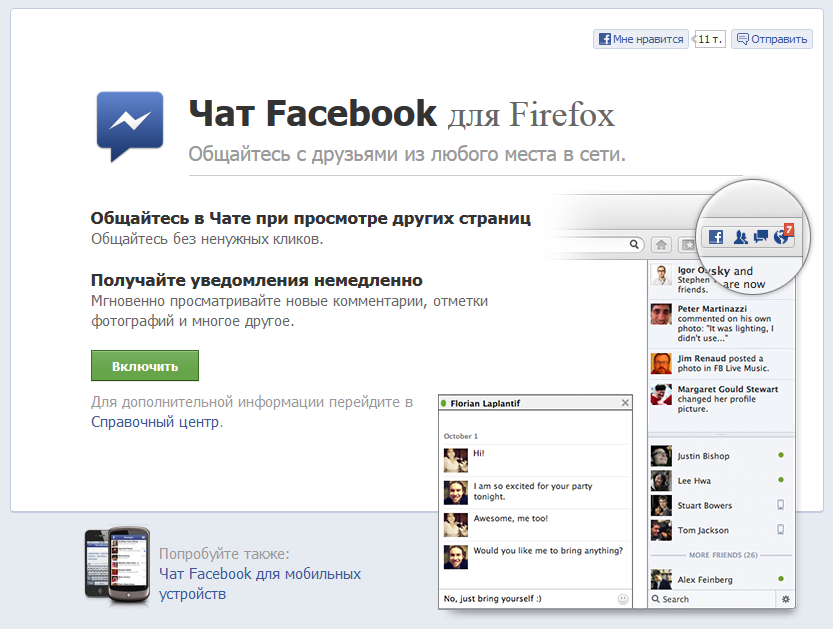
Task: Click Igor Ovsky's avatar in notifications
Action: point(661,275)
